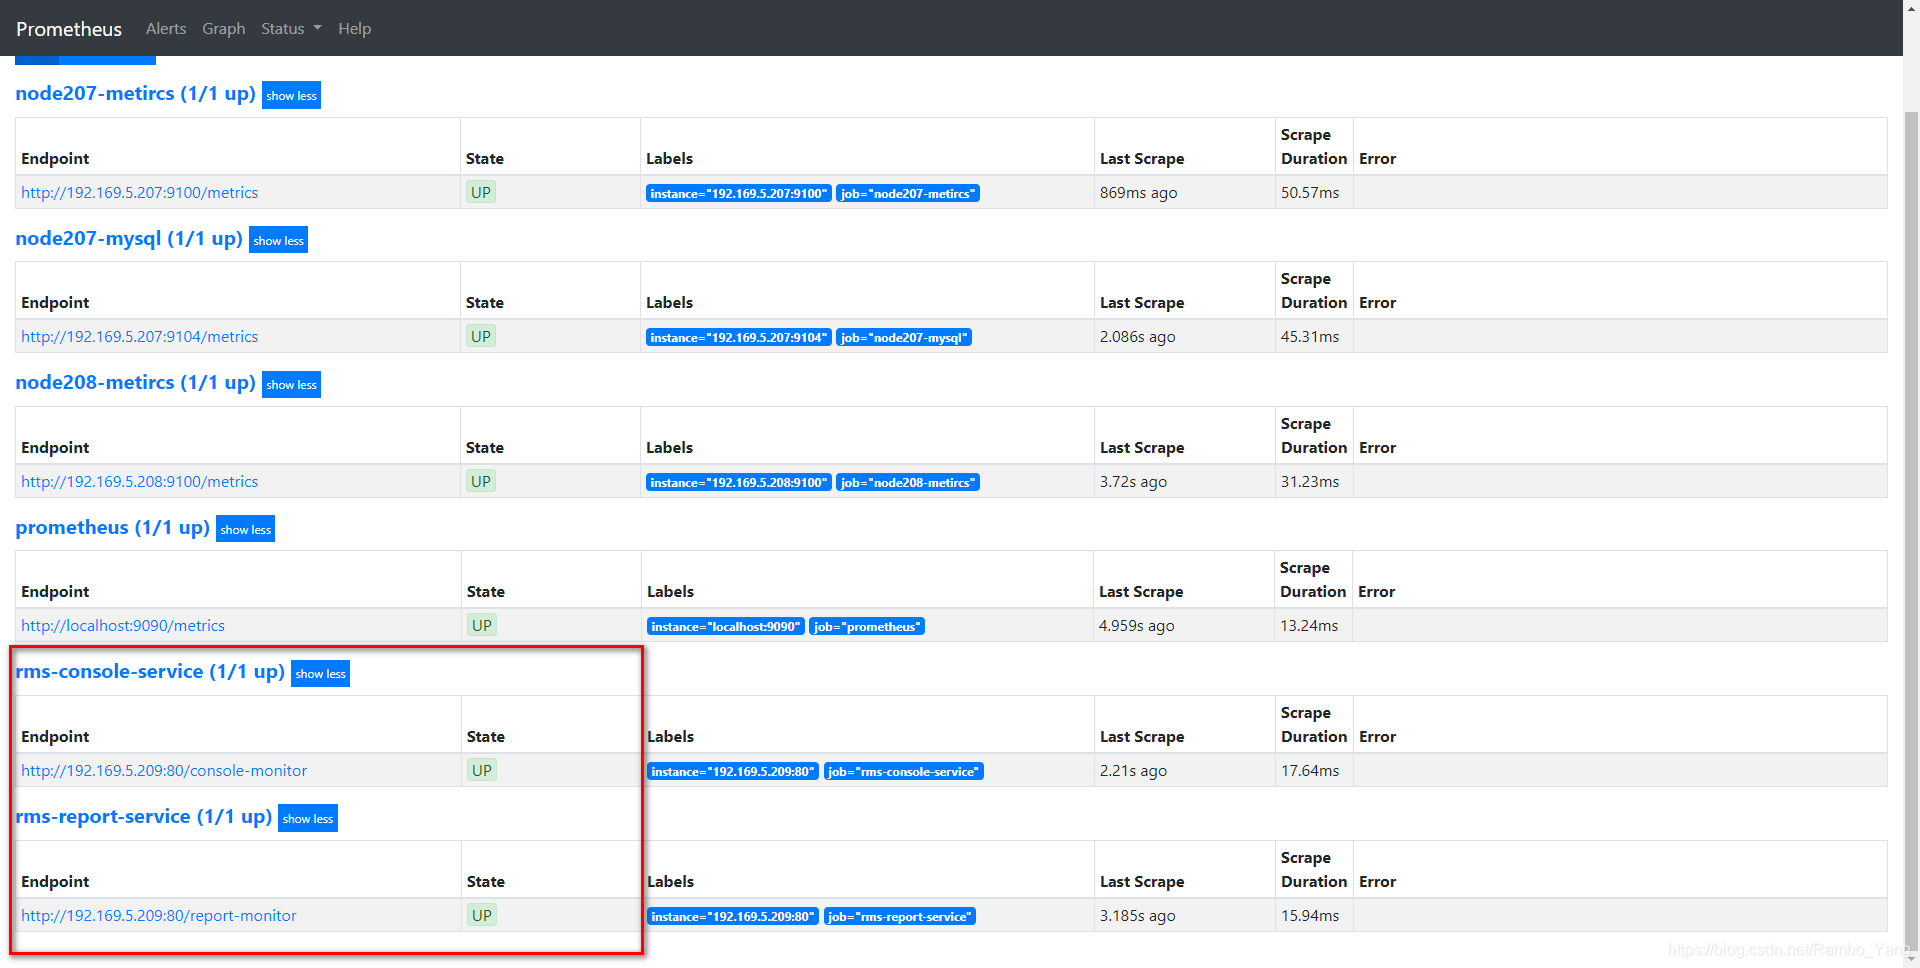Click label job="node207-mysql"
Viewport: 1920px width, 968px height.
click(x=904, y=338)
